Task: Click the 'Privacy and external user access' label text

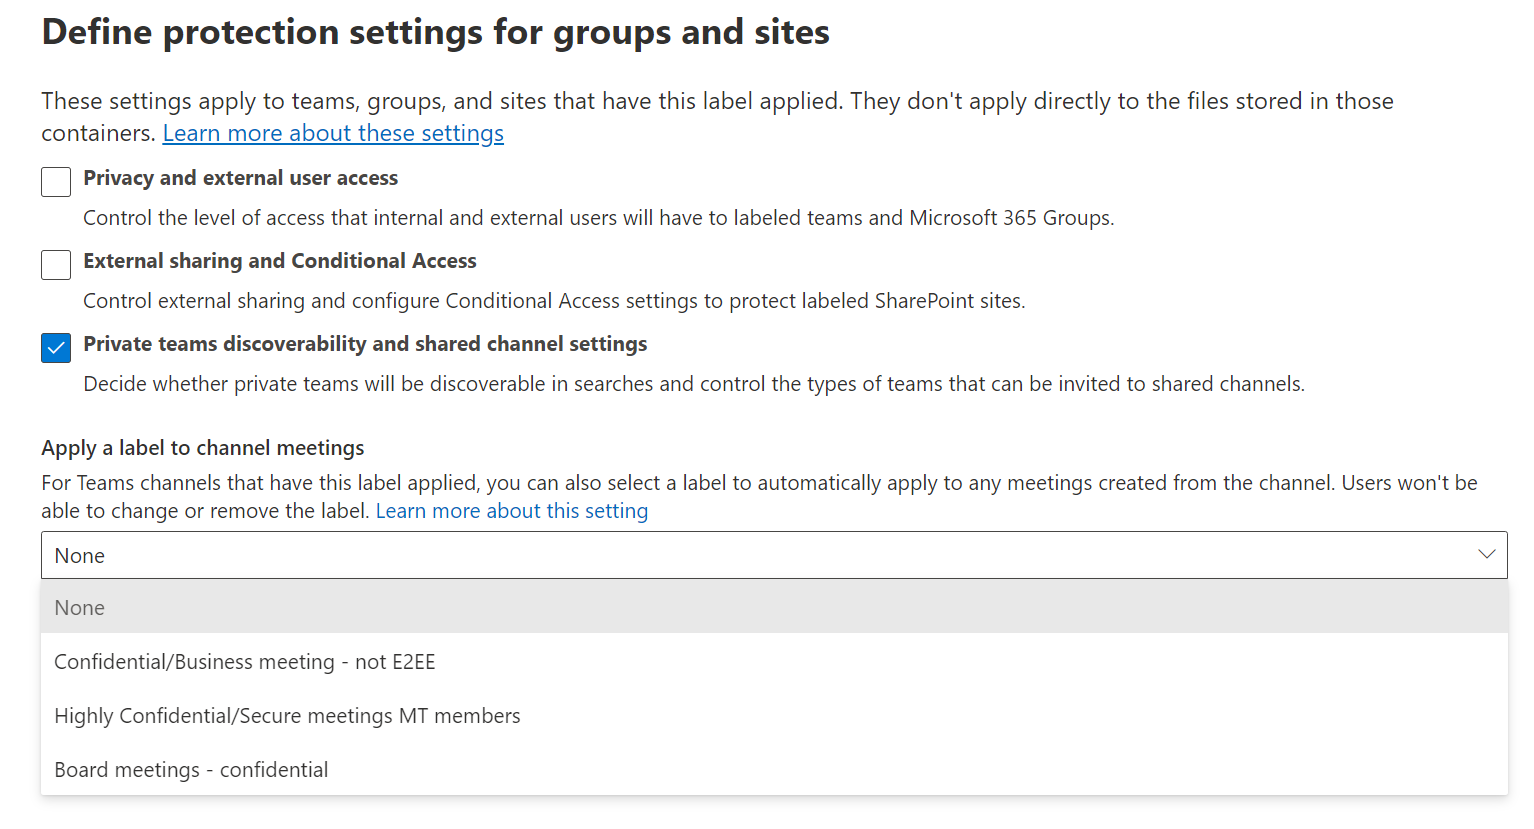Action: [240, 178]
